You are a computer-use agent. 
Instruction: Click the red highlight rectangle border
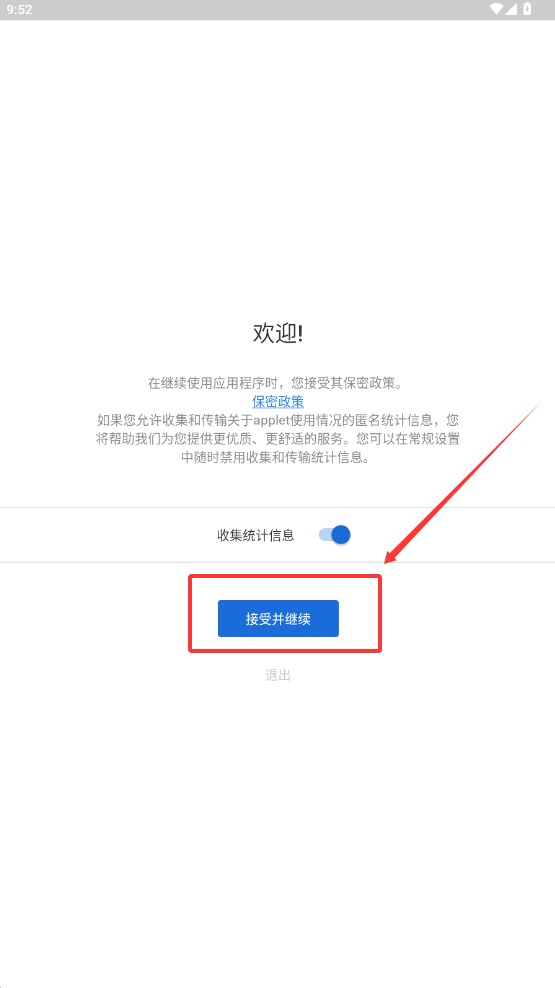pos(285,575)
